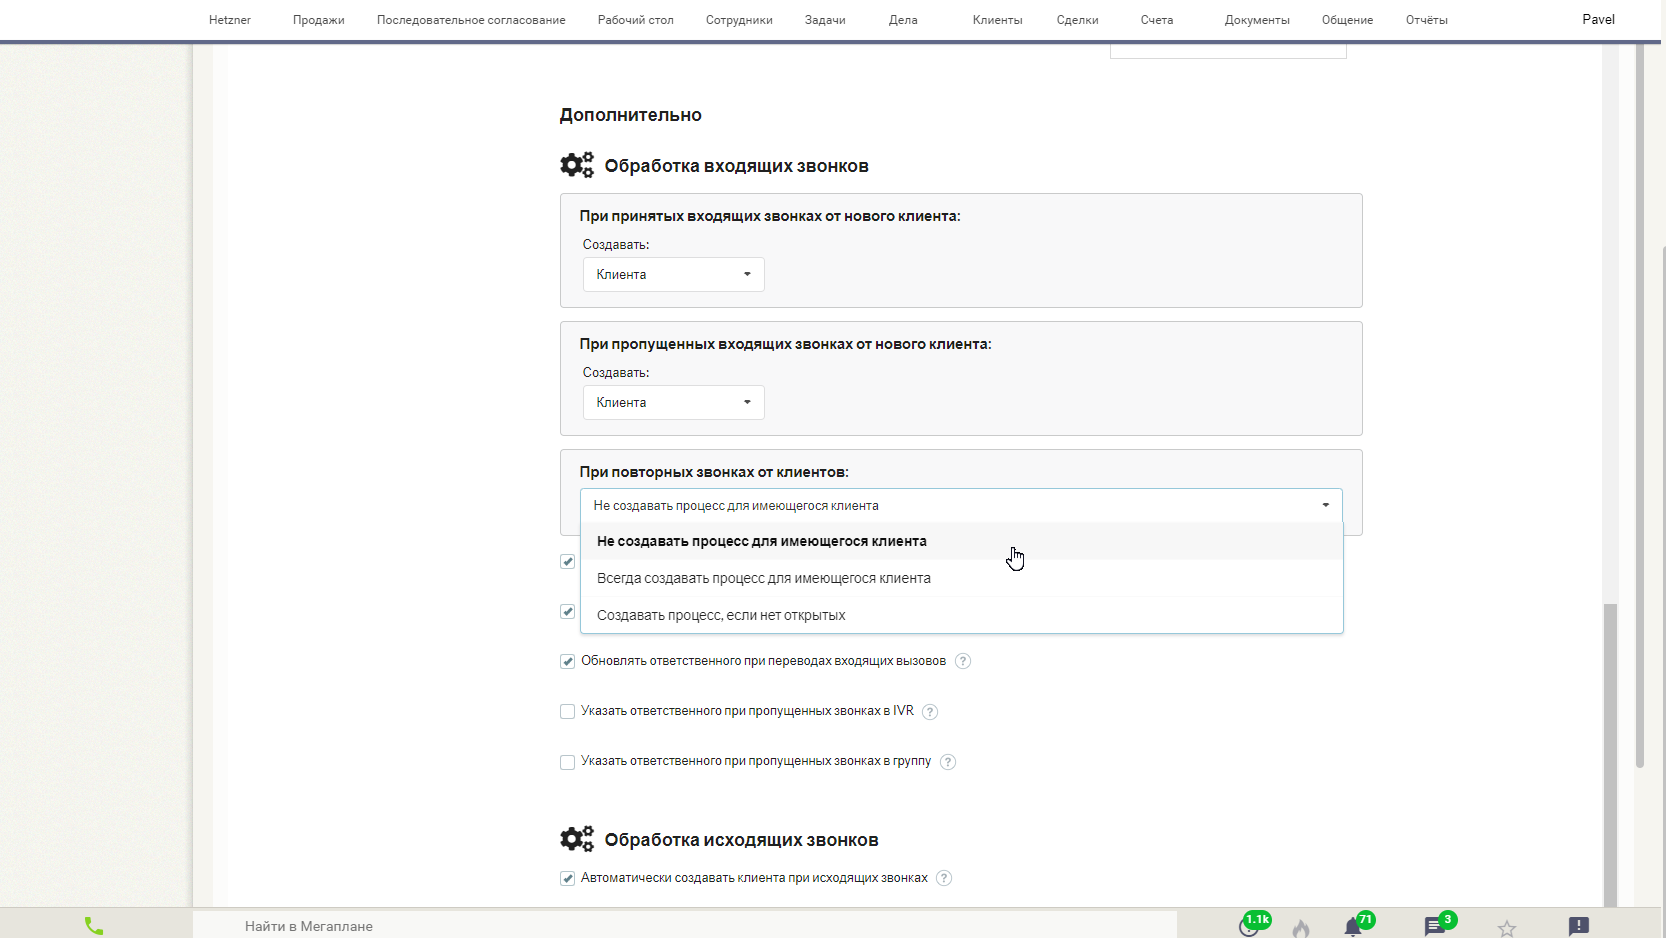Toggle Автоматически создавать клиента при исходящих звонках
The height and width of the screenshot is (938, 1666).
(x=567, y=878)
